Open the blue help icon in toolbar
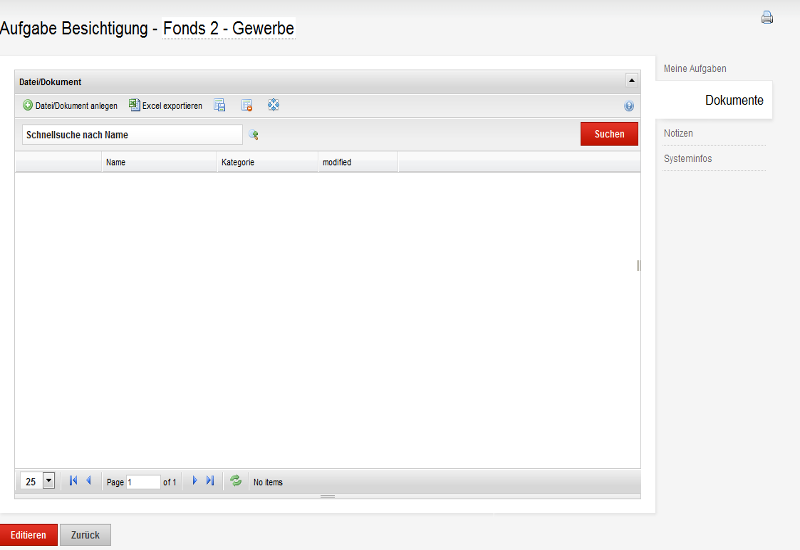 tap(629, 106)
